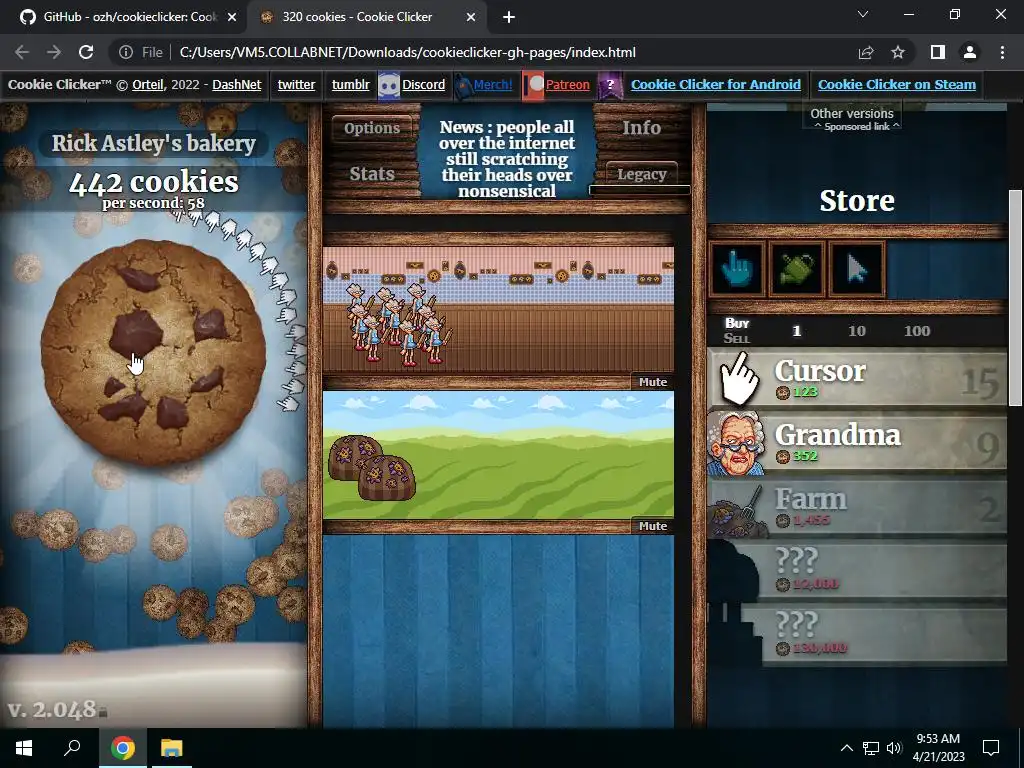Open the Options menu
This screenshot has width=1024, height=768.
[372, 128]
